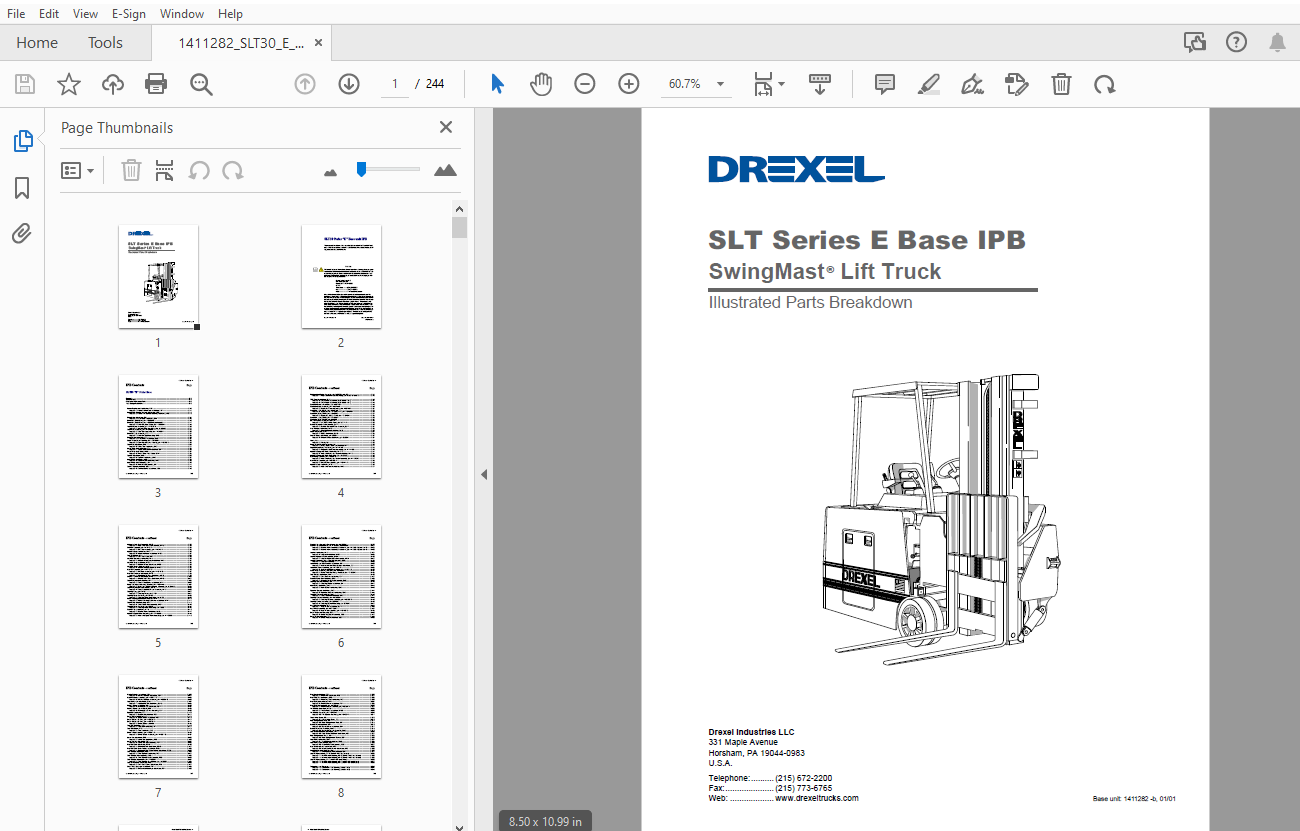Viewport: 1300px width, 831px height.
Task: Zoom in with the plus icon
Action: pyautogui.click(x=629, y=84)
